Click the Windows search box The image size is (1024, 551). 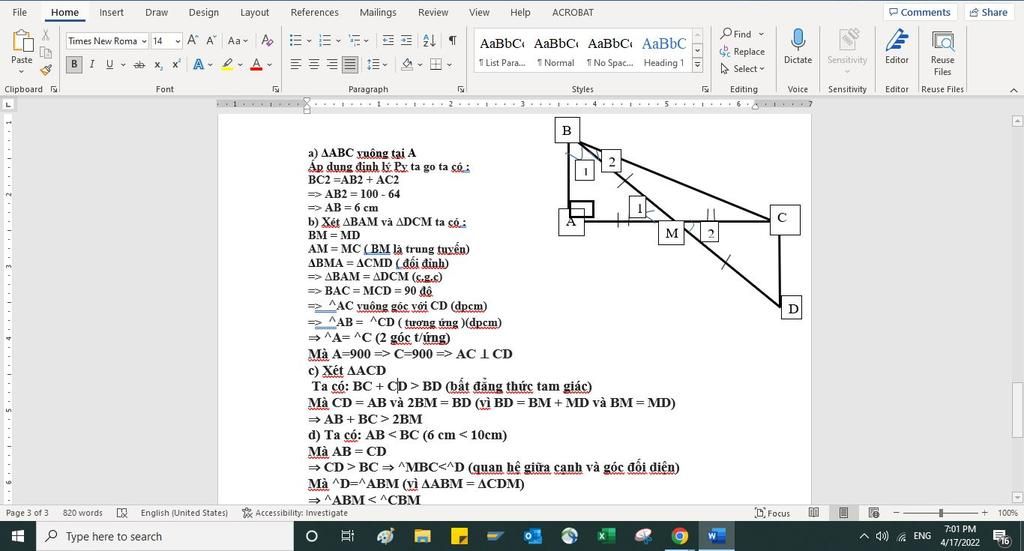click(165, 536)
